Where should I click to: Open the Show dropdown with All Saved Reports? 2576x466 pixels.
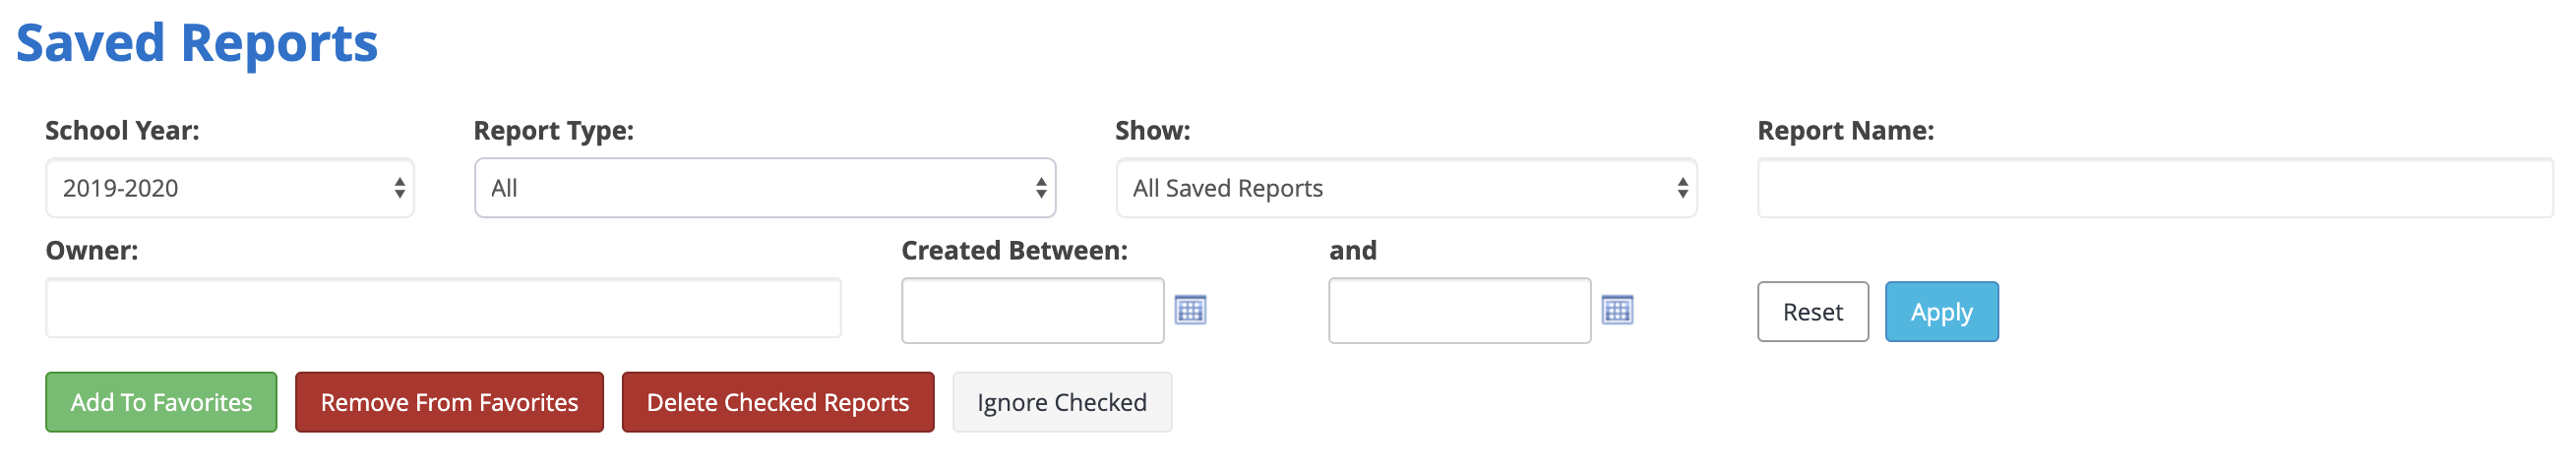click(x=1407, y=188)
